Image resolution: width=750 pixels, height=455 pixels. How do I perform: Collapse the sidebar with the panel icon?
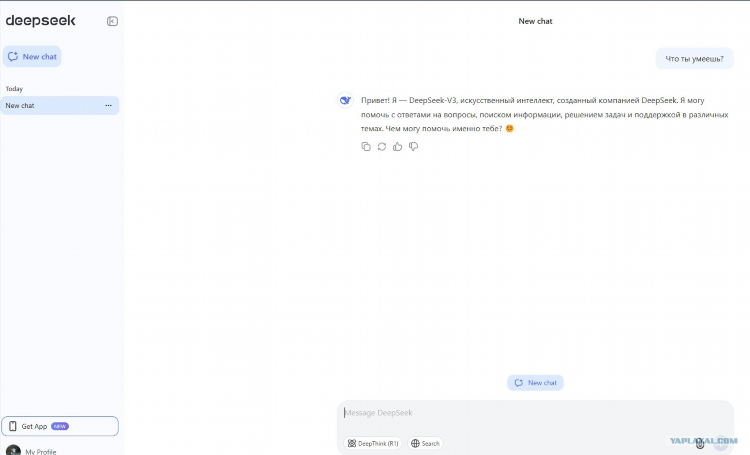(112, 21)
